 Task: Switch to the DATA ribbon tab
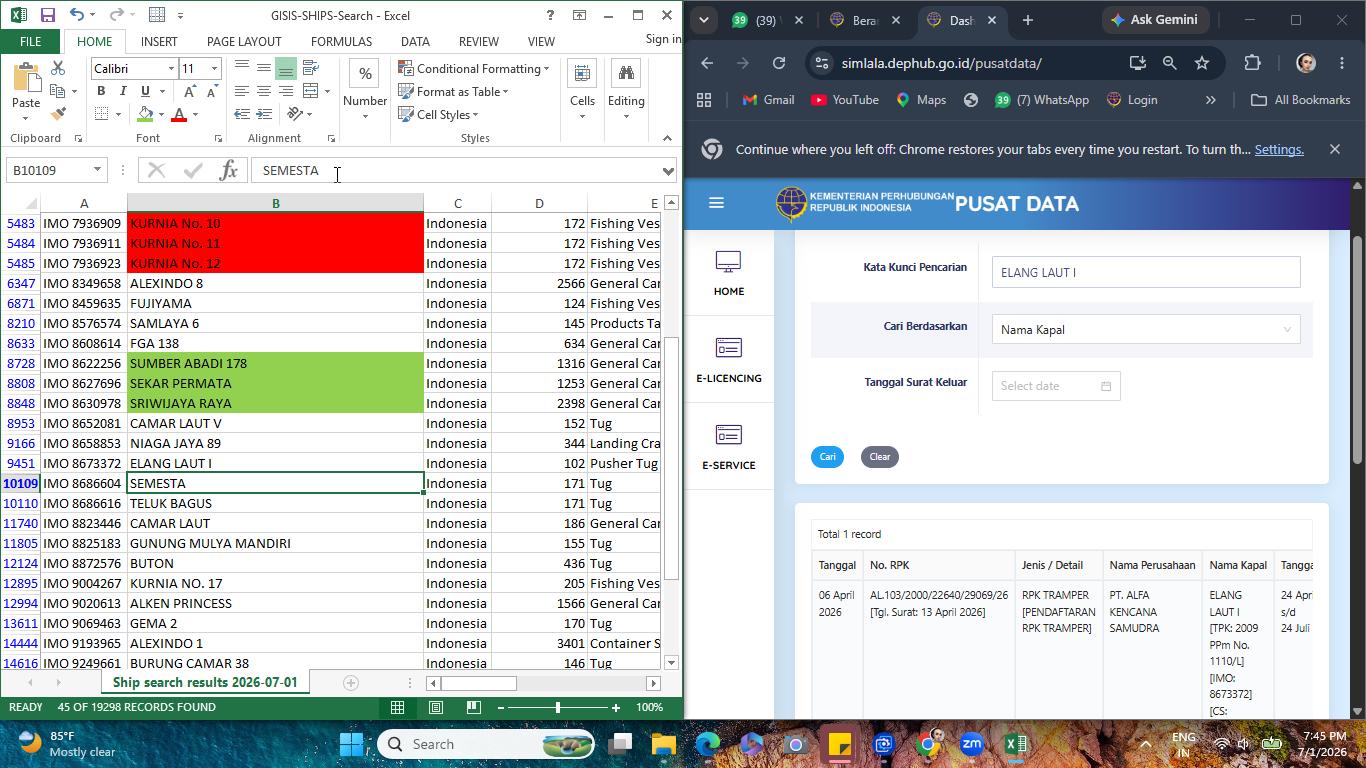click(x=415, y=41)
